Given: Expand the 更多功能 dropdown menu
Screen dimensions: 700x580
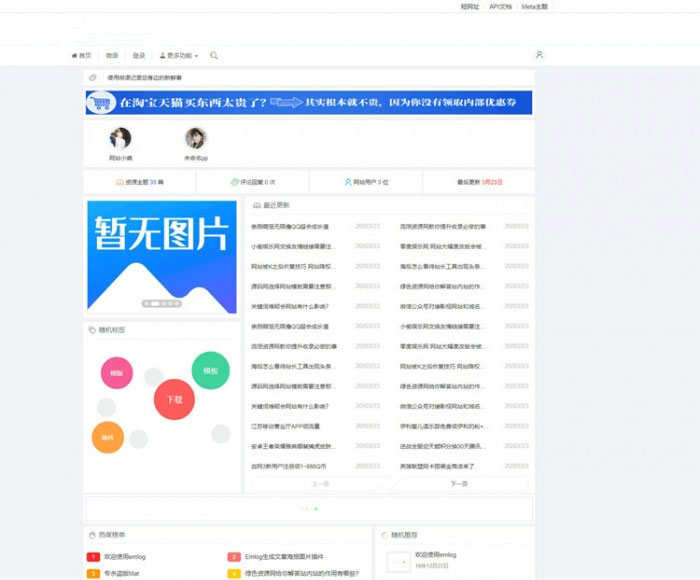Looking at the screenshot, I should click(x=179, y=56).
